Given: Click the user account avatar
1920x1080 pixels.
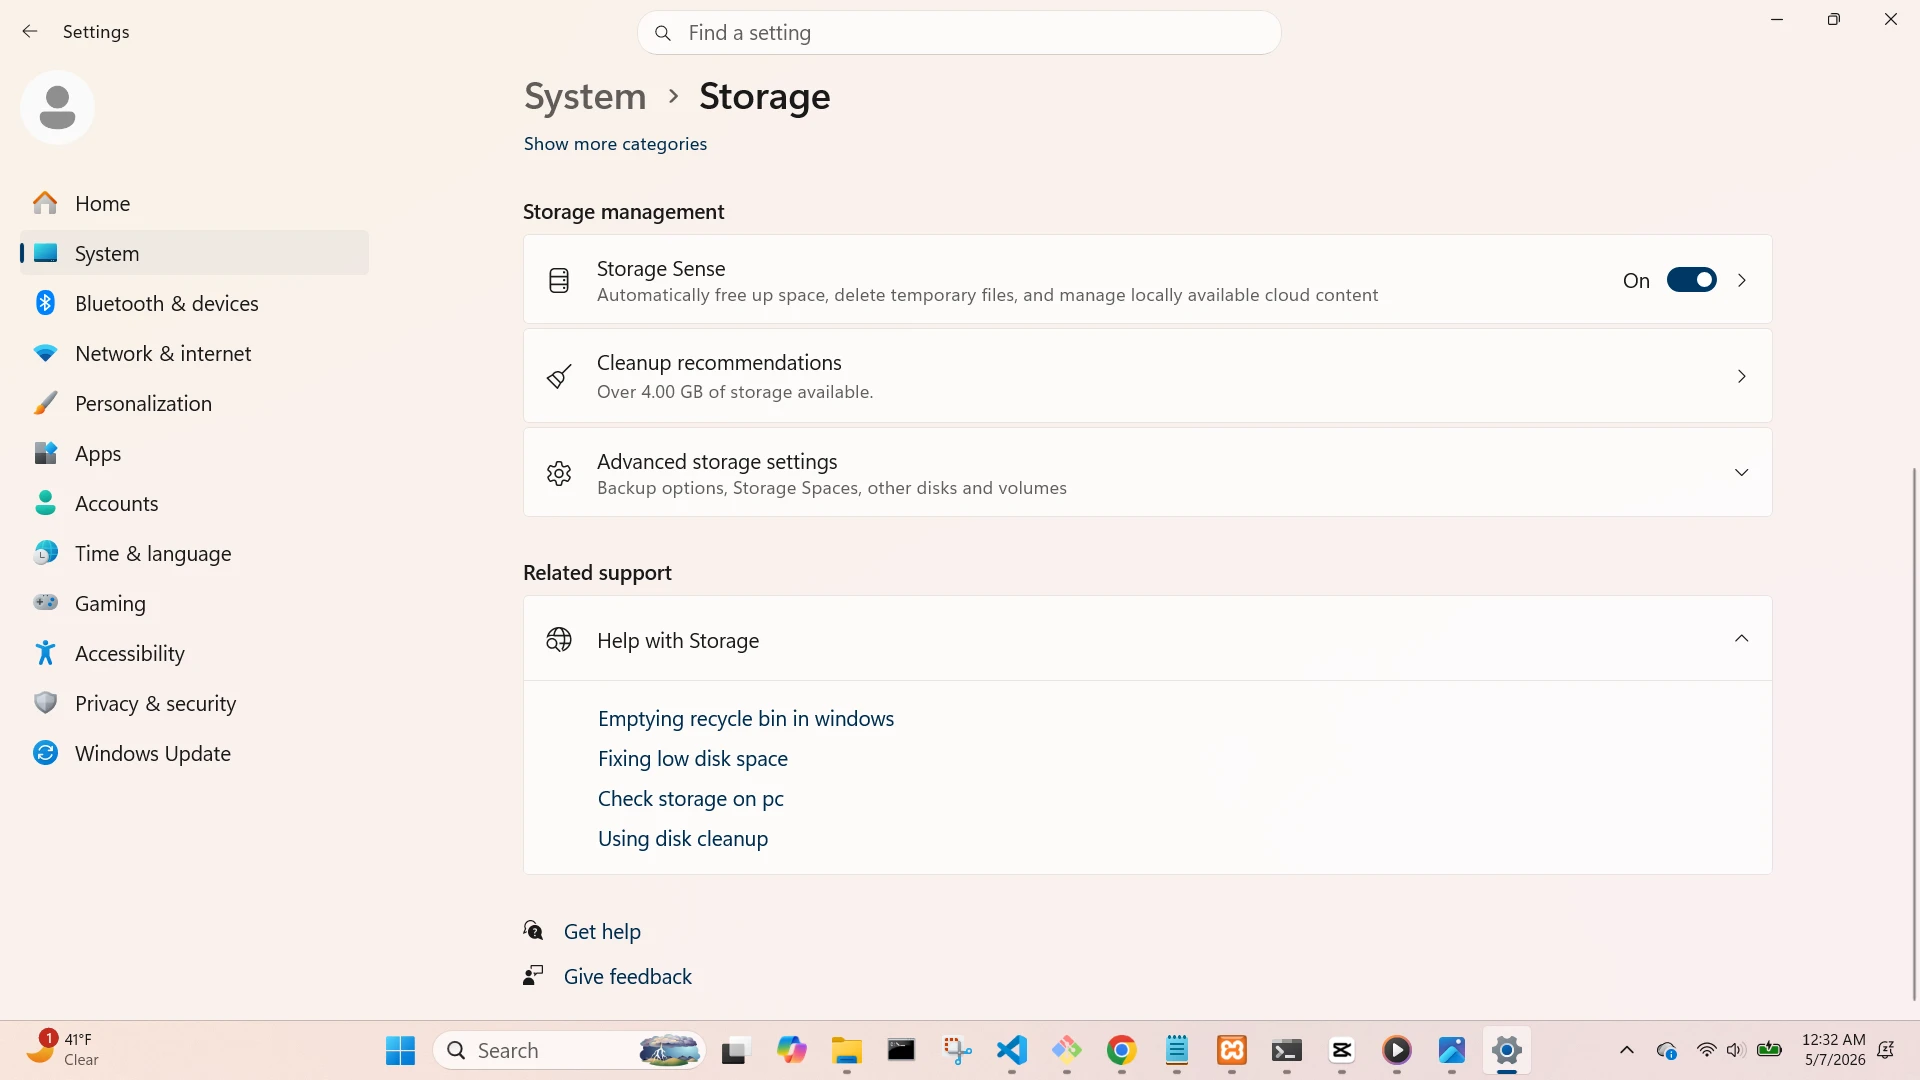Looking at the screenshot, I should coord(57,107).
